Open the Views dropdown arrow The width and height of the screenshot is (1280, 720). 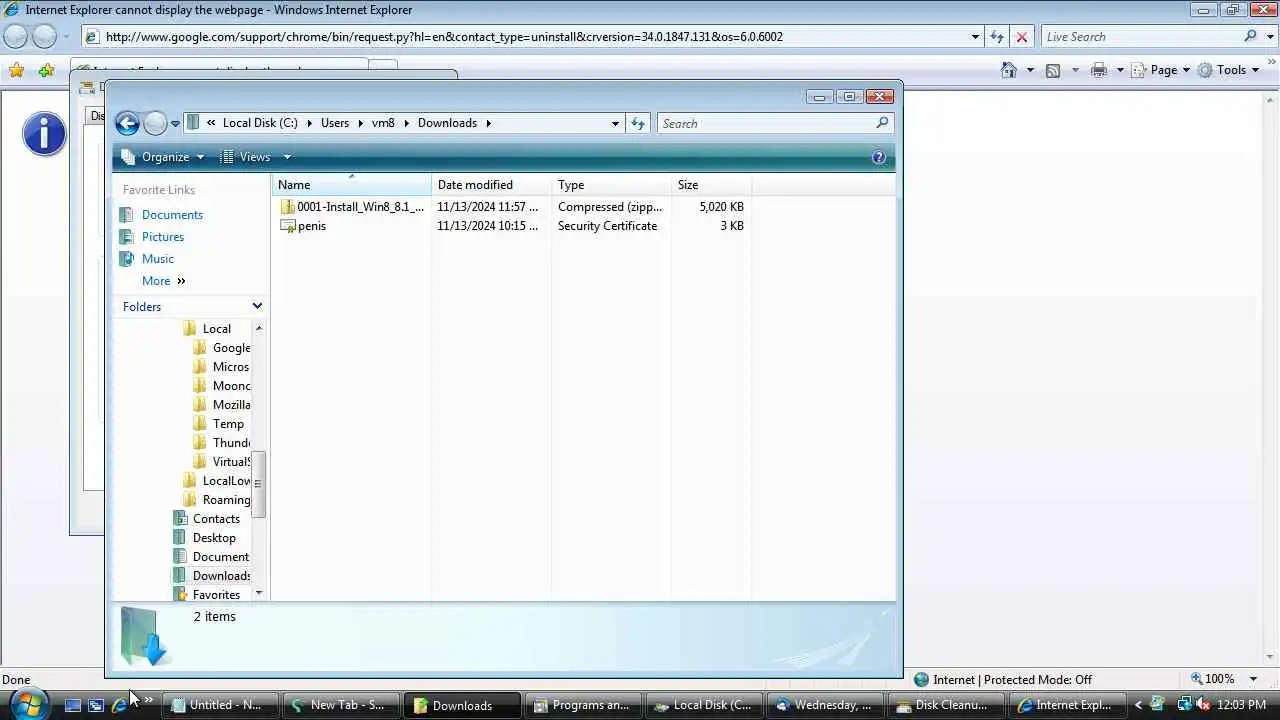(287, 157)
